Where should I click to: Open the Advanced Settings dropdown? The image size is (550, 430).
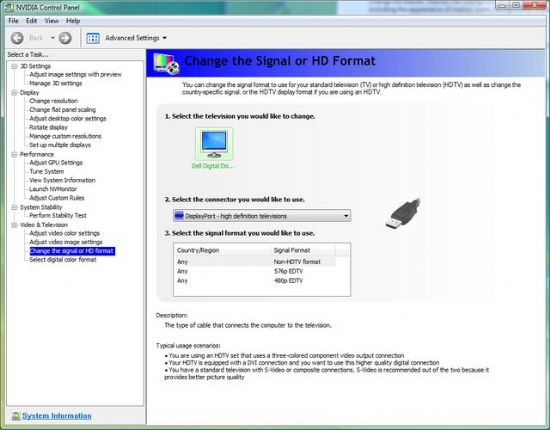pos(136,38)
